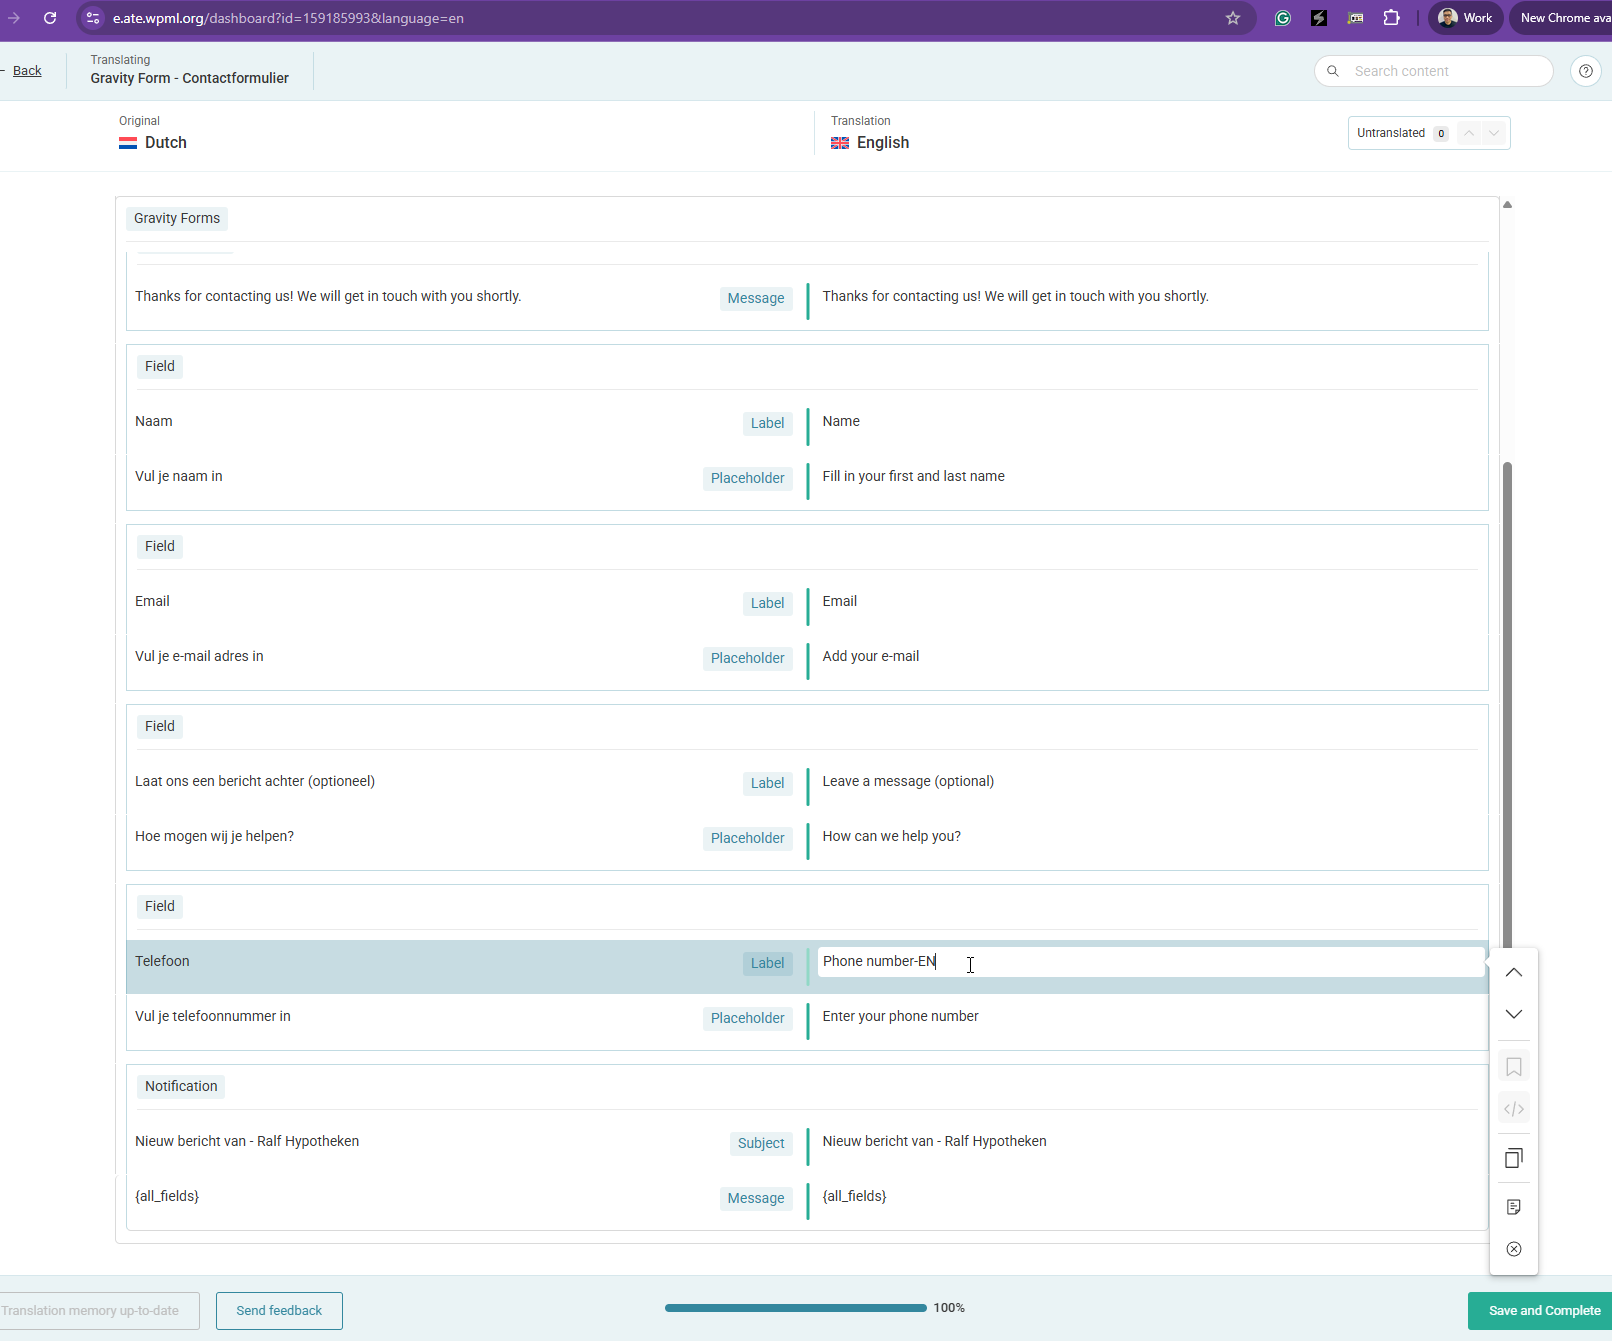This screenshot has width=1612, height=1341.
Task: Select the 'Name' translation text
Action: pos(841,421)
